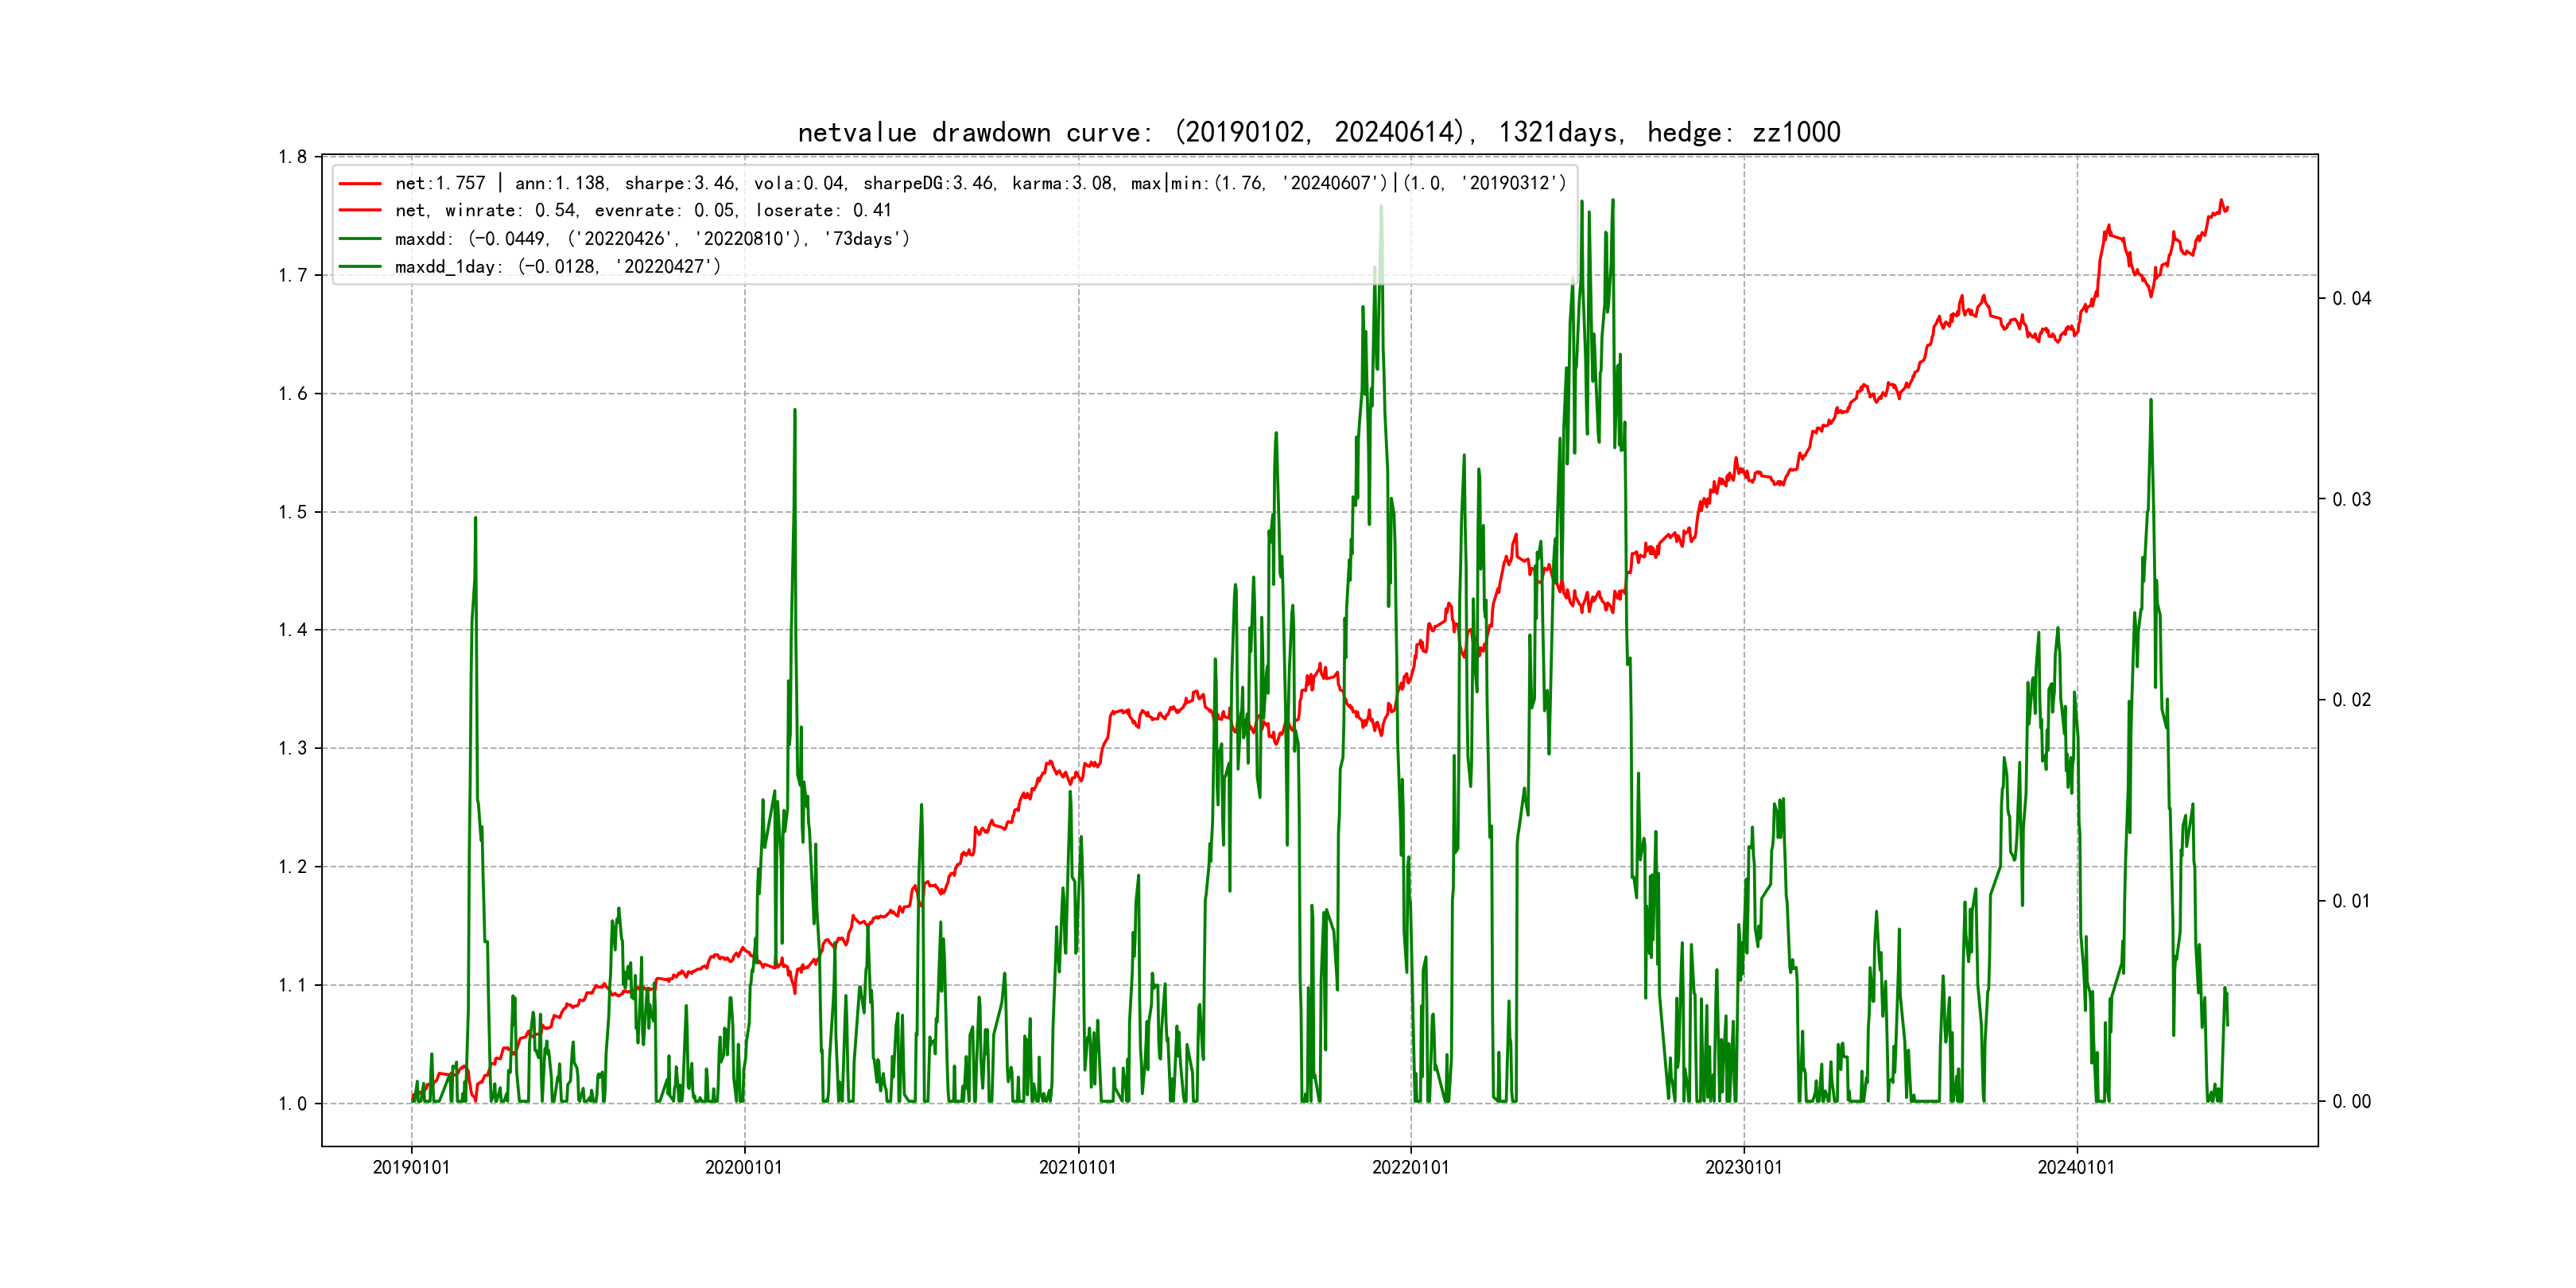Click the green swatch beside 'maxdd:' entry

click(x=360, y=239)
